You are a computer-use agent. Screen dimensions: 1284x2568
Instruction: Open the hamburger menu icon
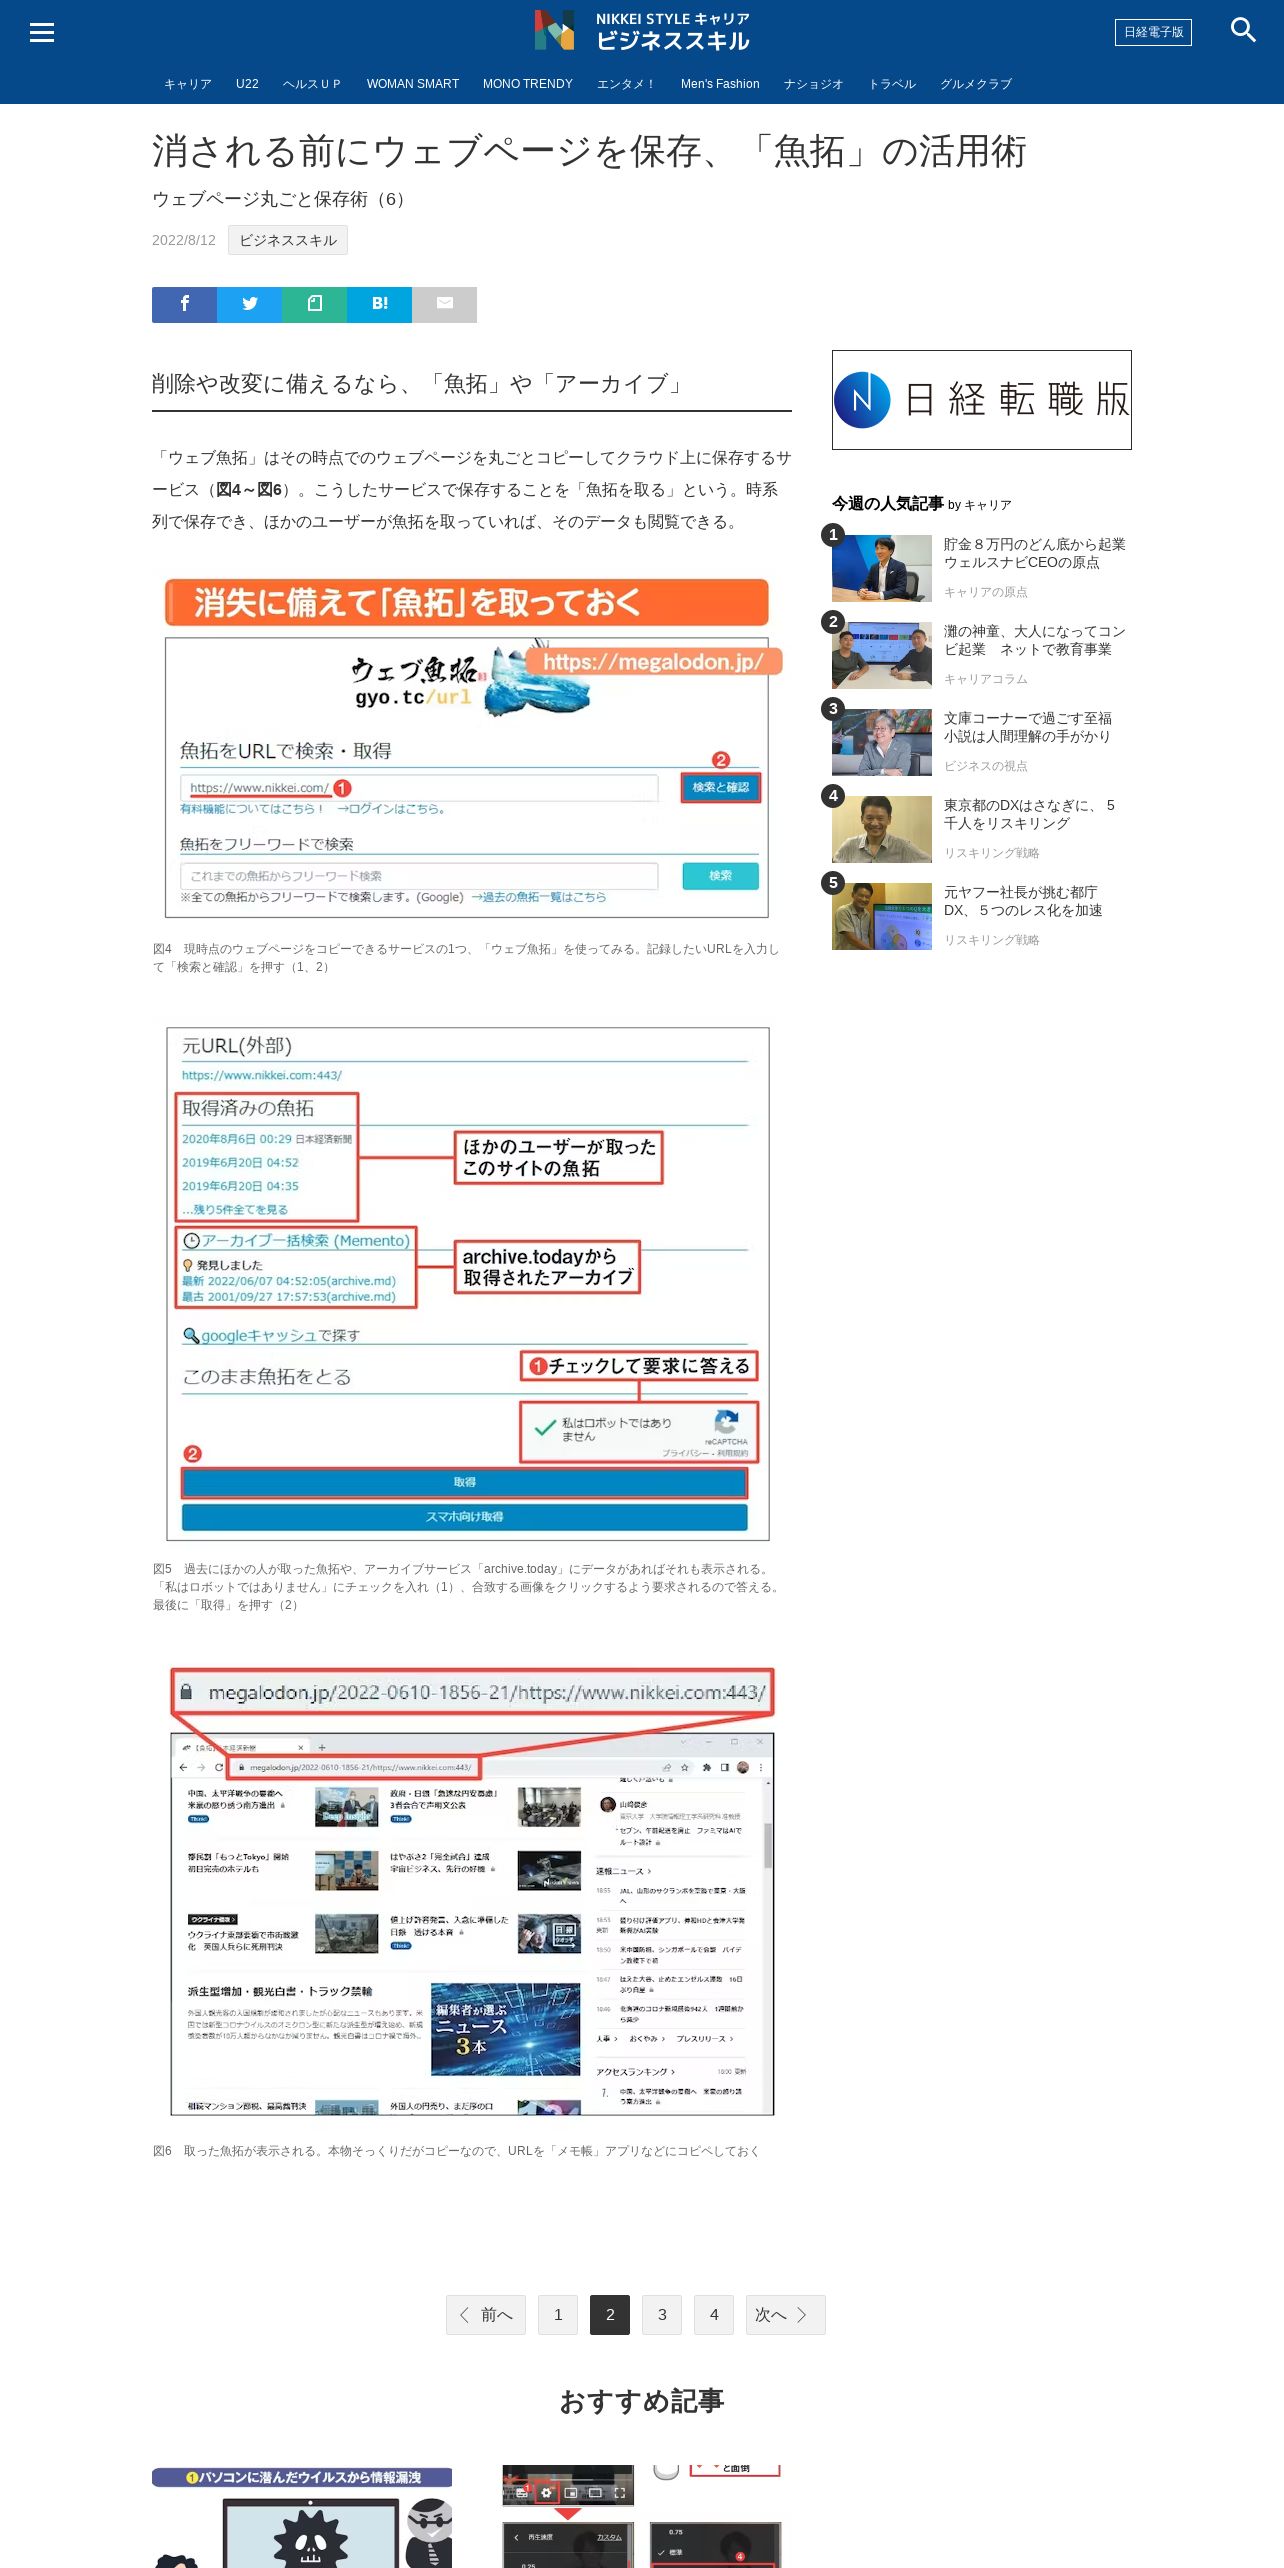coord(42,32)
